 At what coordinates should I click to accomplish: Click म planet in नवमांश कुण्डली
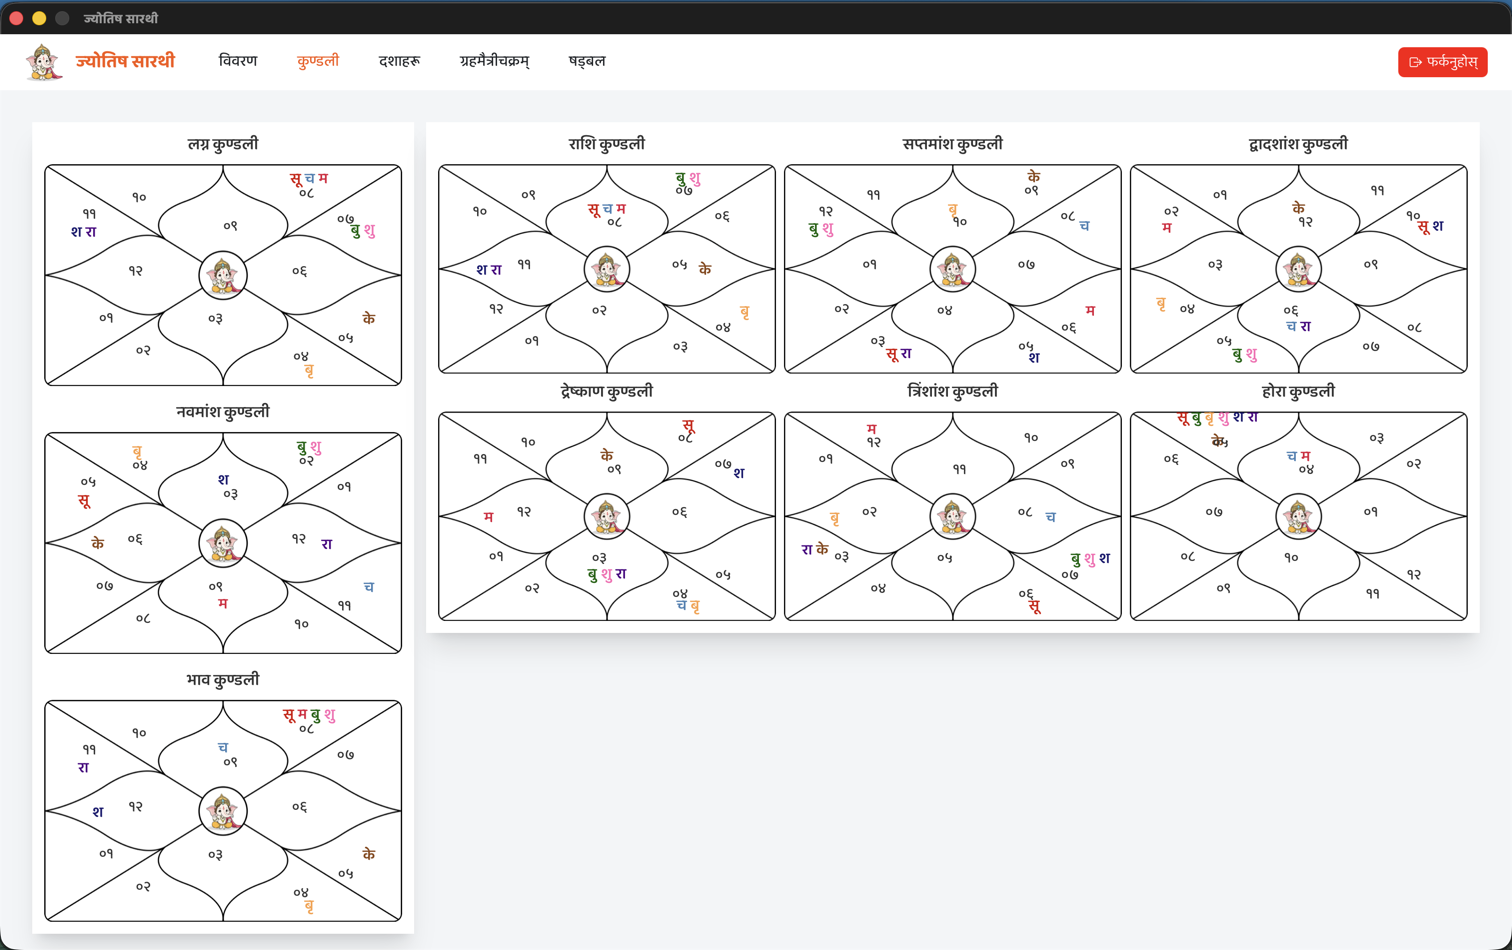(x=223, y=603)
